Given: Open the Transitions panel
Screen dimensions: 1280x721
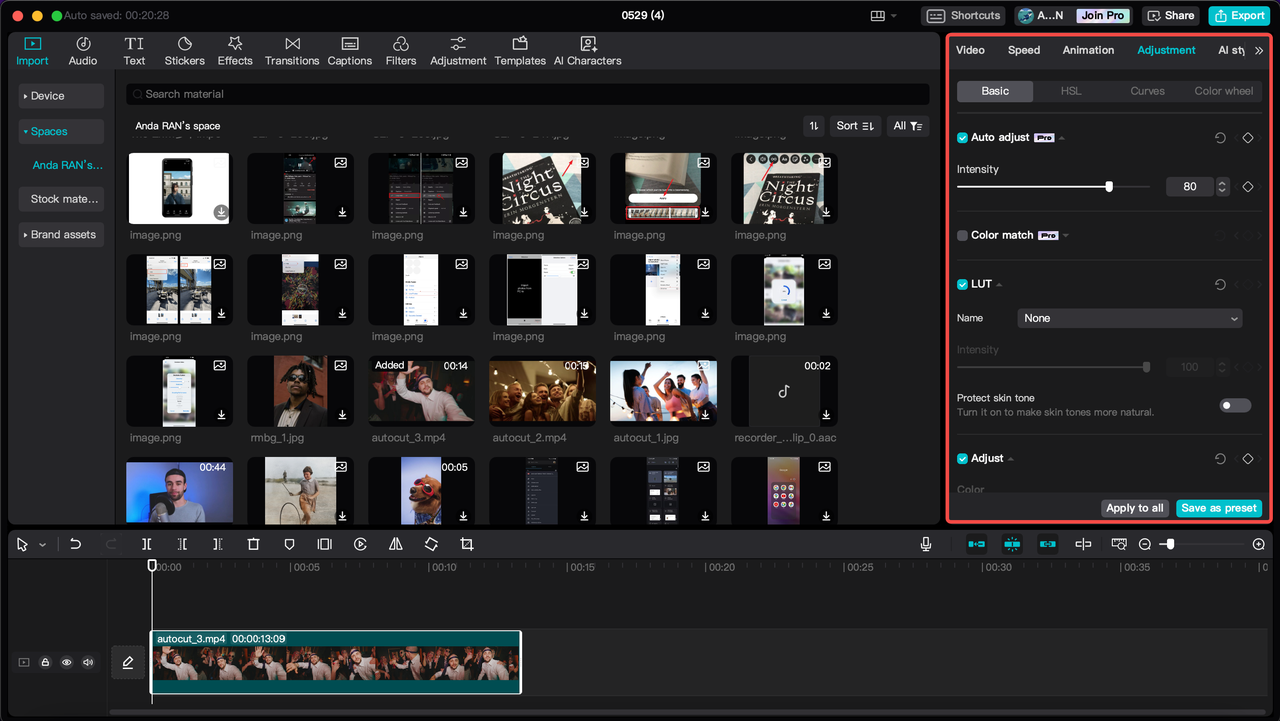Looking at the screenshot, I should [291, 50].
